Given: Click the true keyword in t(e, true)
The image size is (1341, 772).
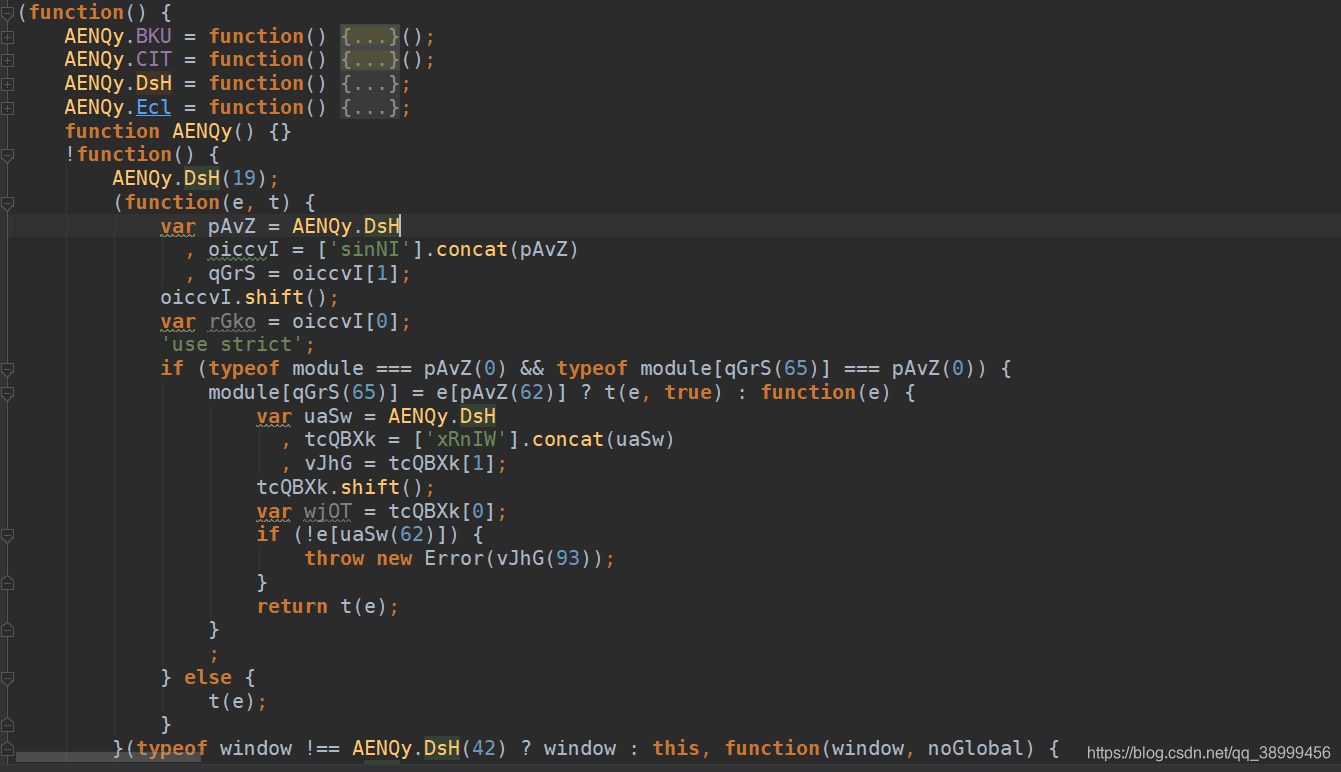Looking at the screenshot, I should pyautogui.click(x=688, y=392).
